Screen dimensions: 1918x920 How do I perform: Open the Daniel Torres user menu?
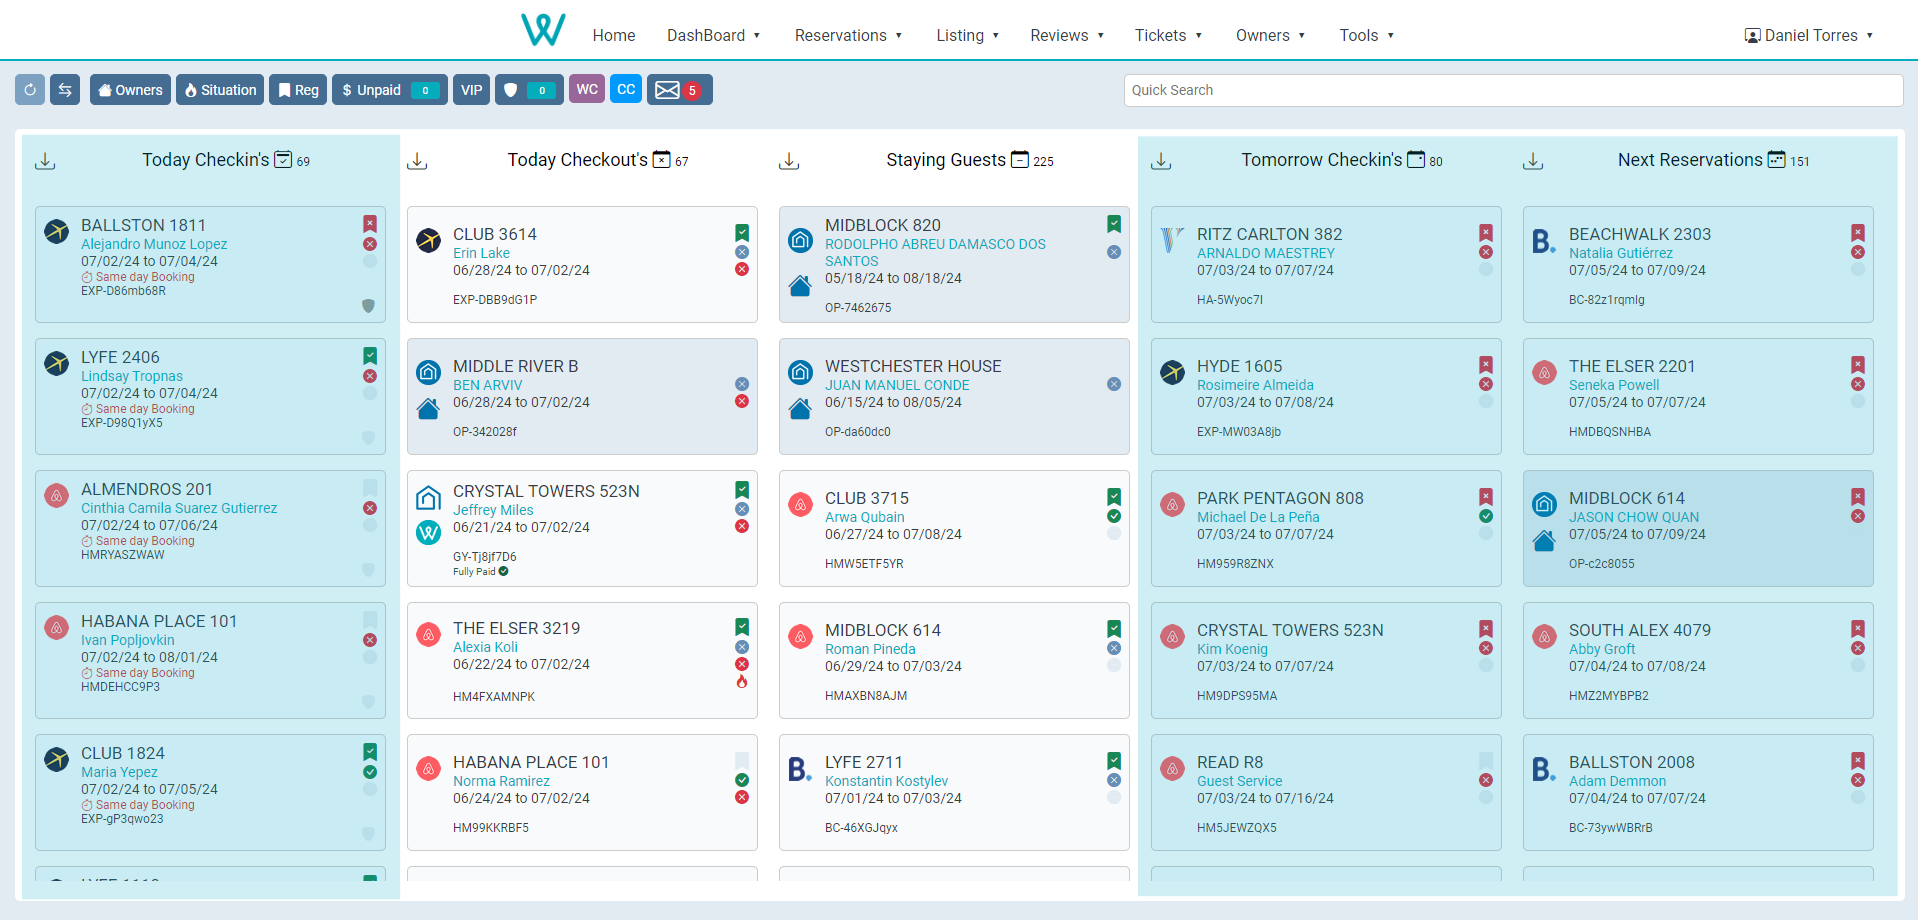coord(1809,35)
